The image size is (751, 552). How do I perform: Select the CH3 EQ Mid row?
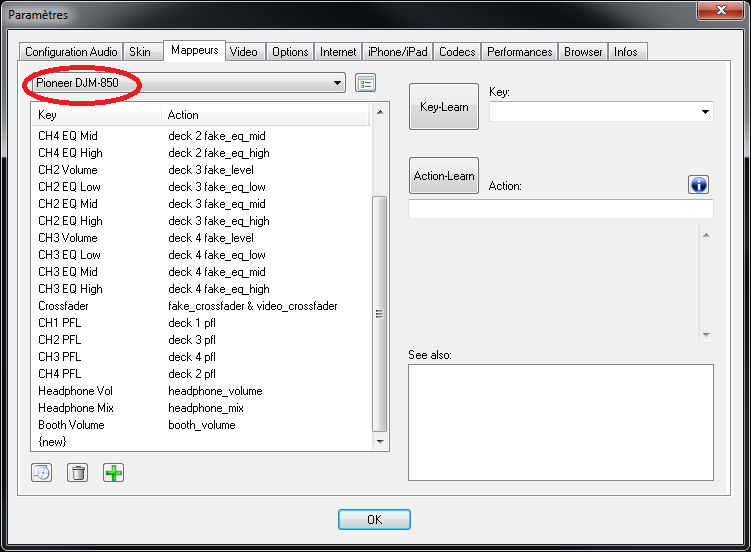(x=202, y=272)
